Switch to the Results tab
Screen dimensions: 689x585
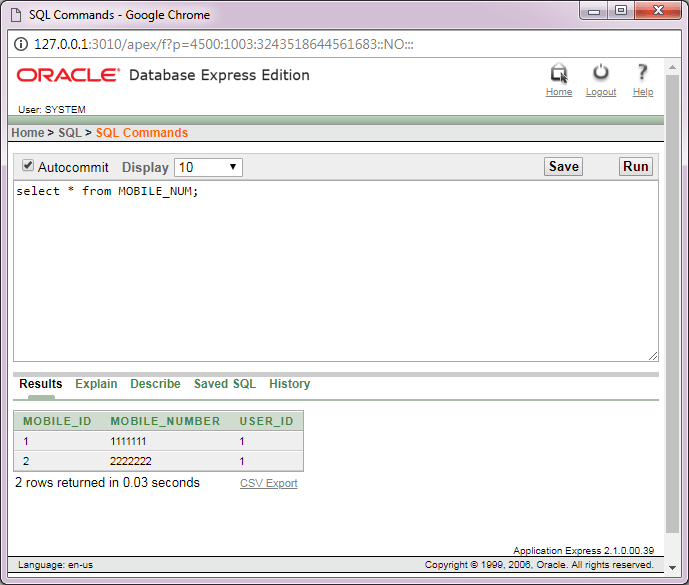pyautogui.click(x=41, y=384)
